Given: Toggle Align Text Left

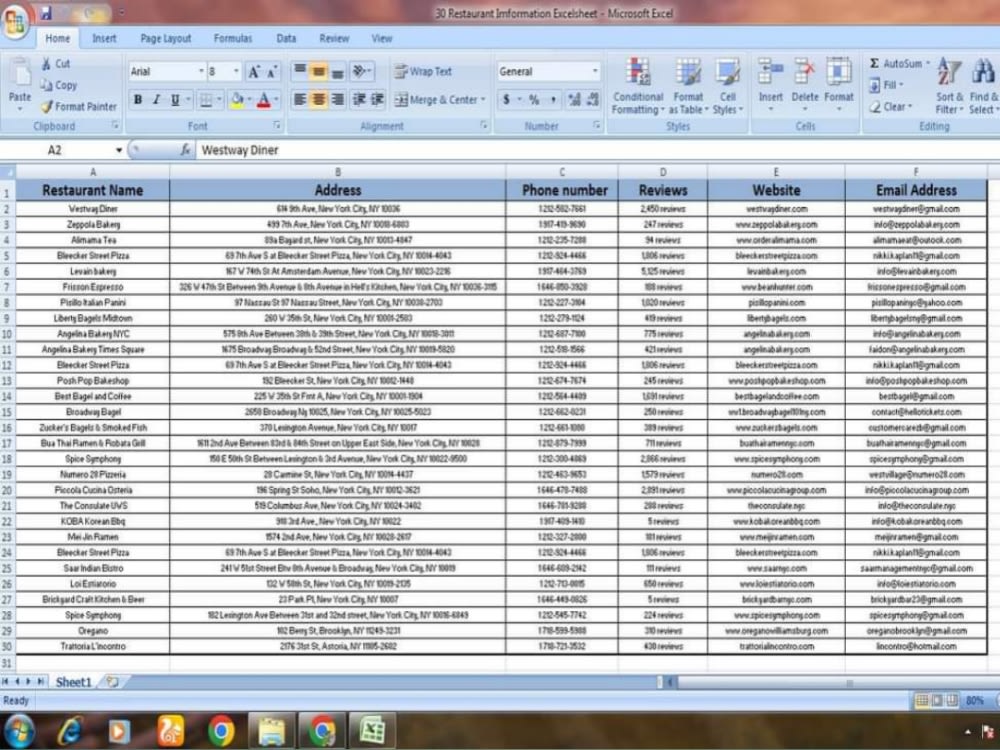Looking at the screenshot, I should [x=299, y=99].
